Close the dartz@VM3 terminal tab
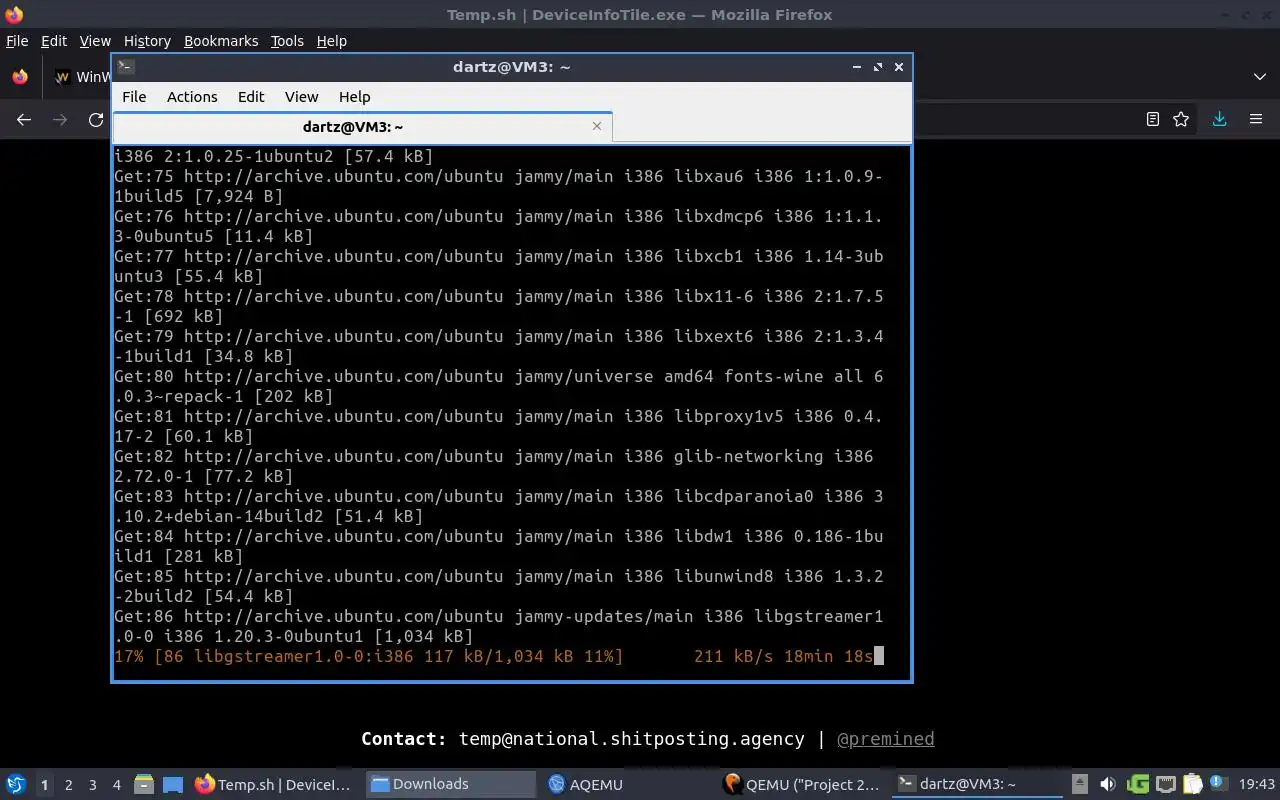Screen dimensions: 1280x800 pyautogui.click(x=597, y=126)
